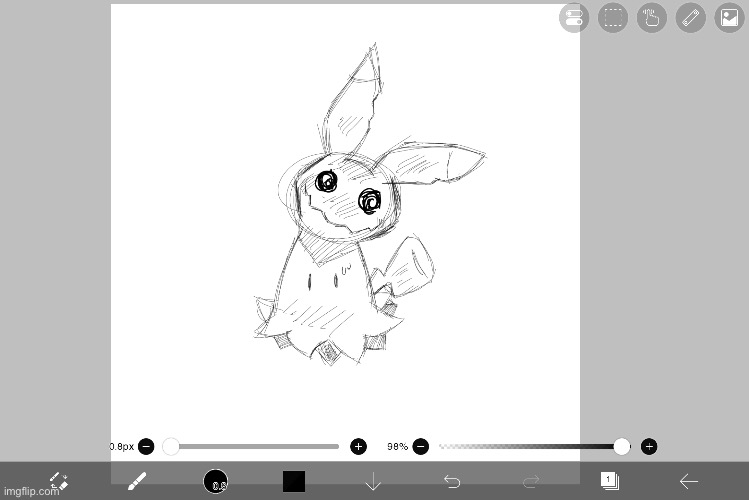Increase opacity with the plus button
Image resolution: width=749 pixels, height=500 pixels.
(649, 447)
